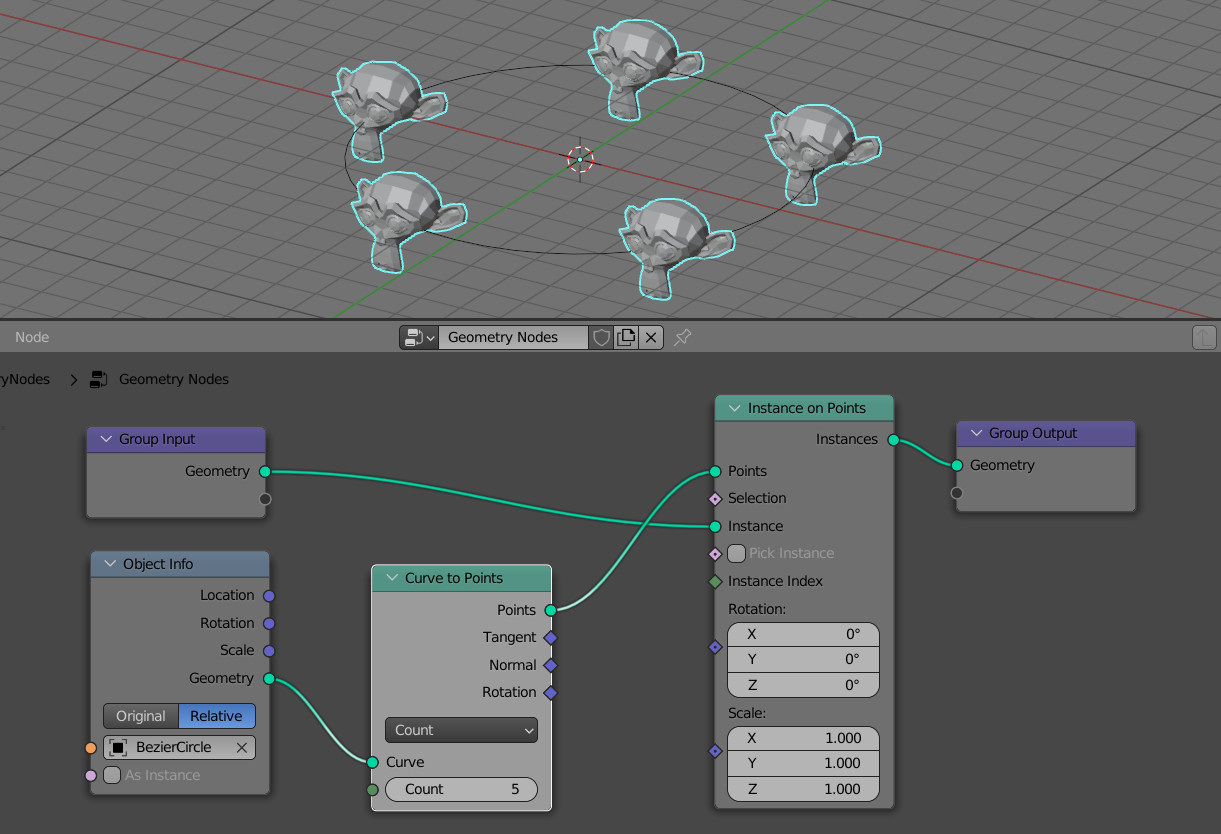The height and width of the screenshot is (834, 1221).
Task: Click the Geometry Nodes name field in header
Action: click(514, 337)
